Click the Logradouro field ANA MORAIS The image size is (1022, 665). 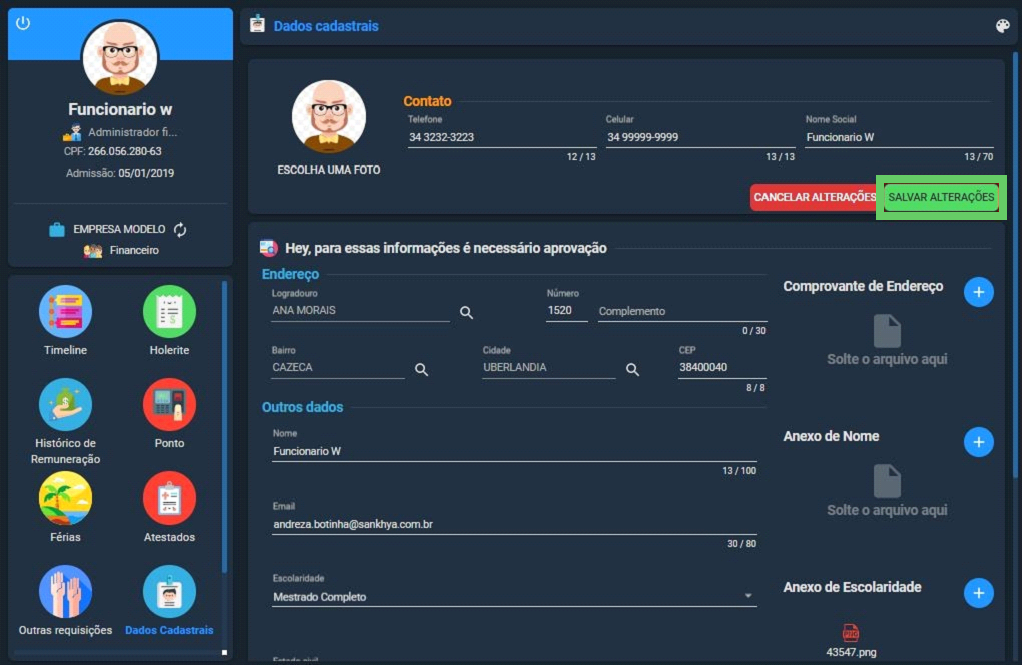pyautogui.click(x=360, y=311)
